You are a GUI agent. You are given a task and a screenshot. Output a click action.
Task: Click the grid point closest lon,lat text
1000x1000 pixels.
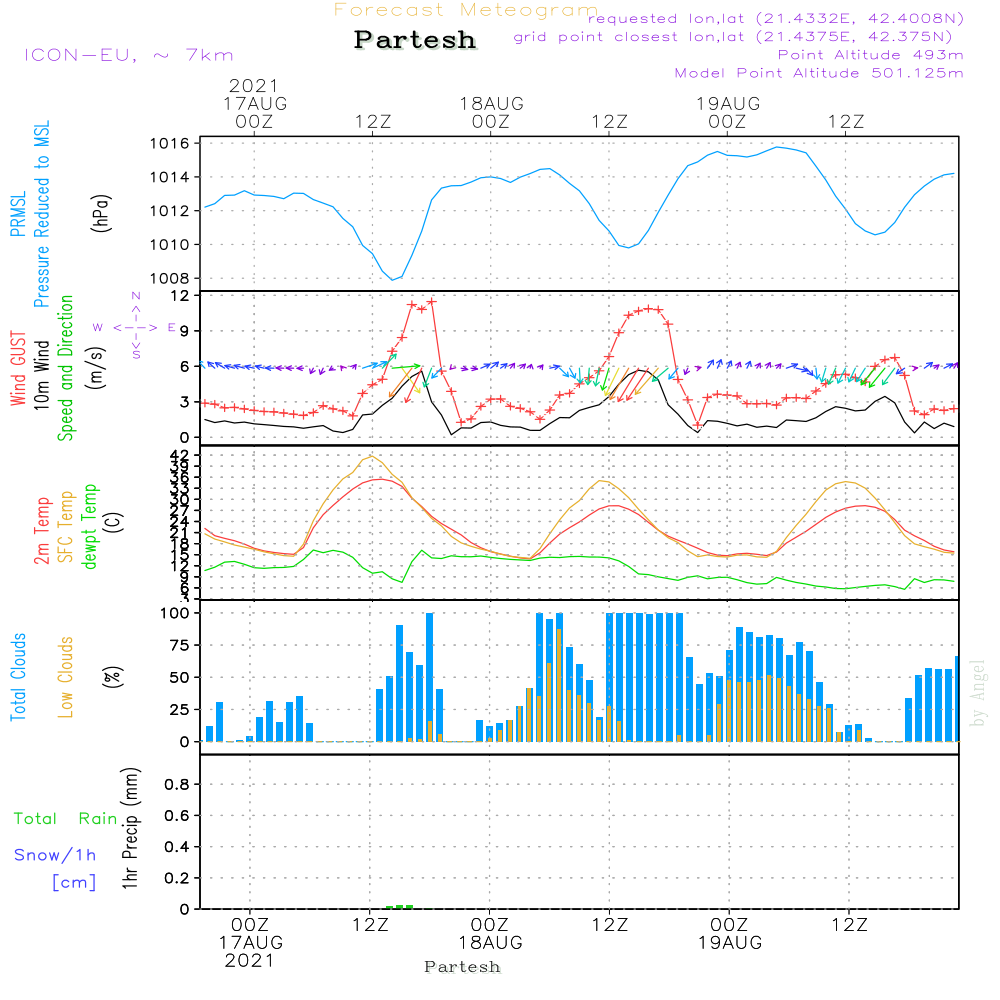(733, 36)
